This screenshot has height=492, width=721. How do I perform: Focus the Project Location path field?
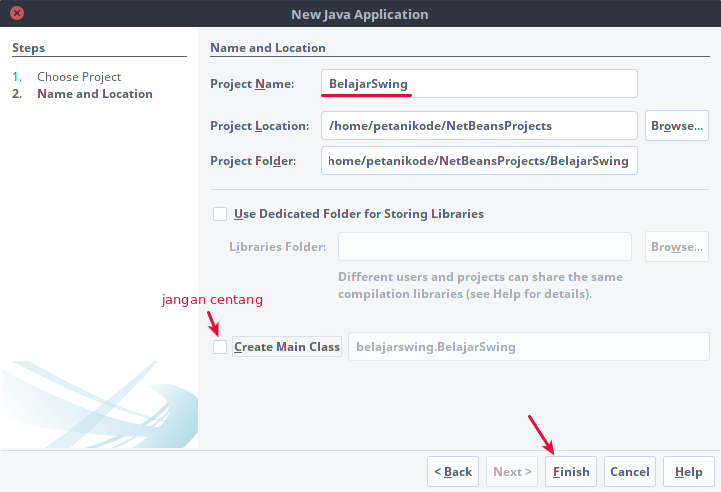(479, 126)
